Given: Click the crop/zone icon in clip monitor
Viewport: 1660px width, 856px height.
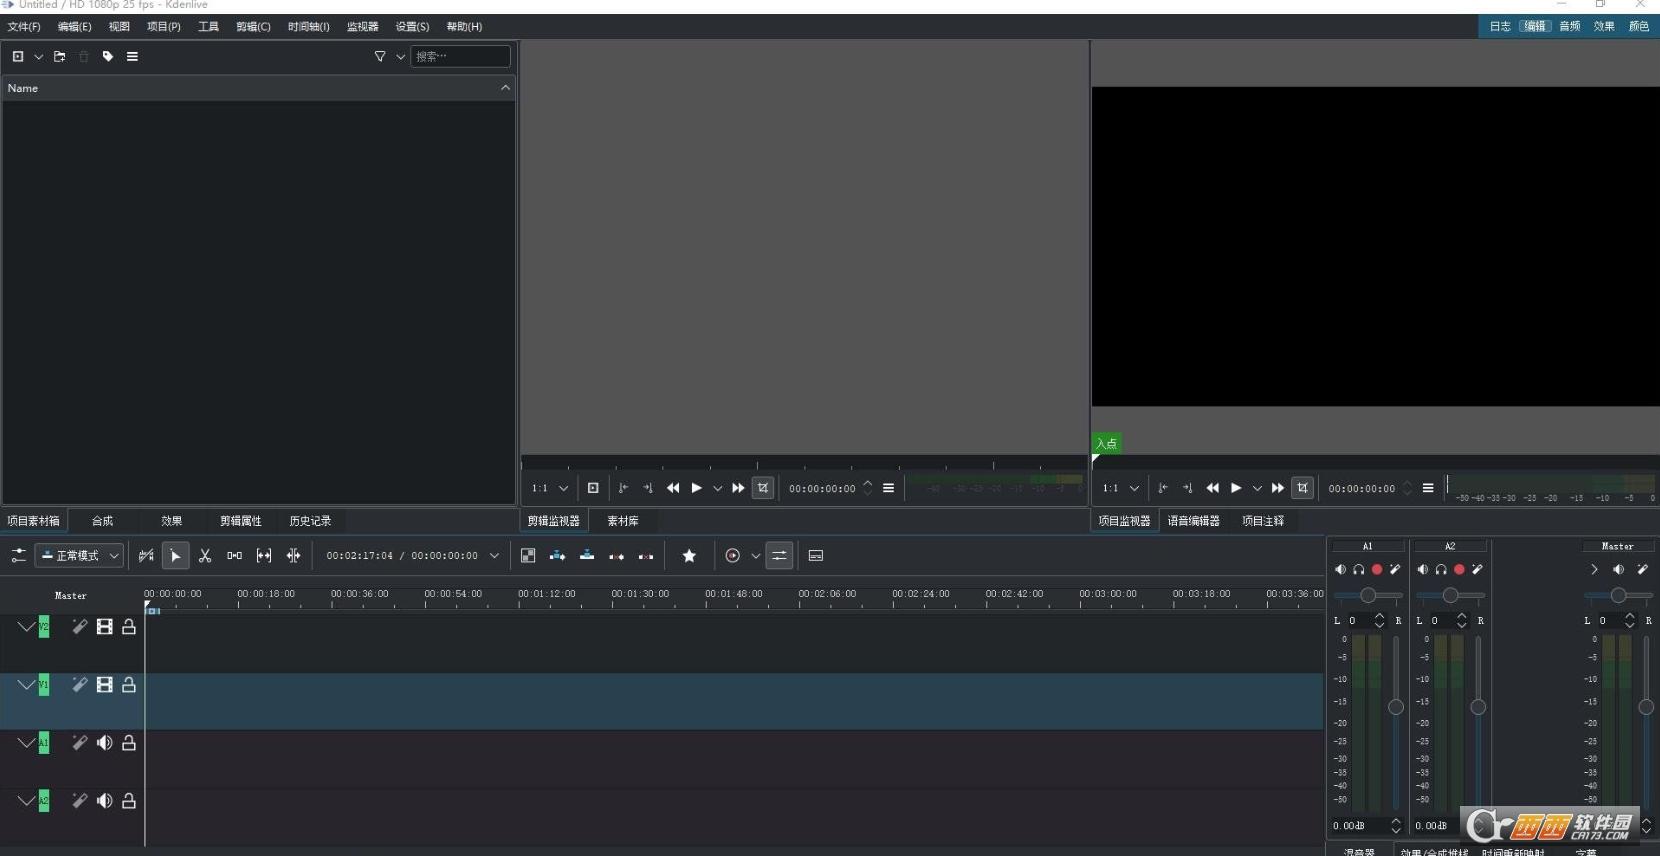Looking at the screenshot, I should tap(763, 488).
